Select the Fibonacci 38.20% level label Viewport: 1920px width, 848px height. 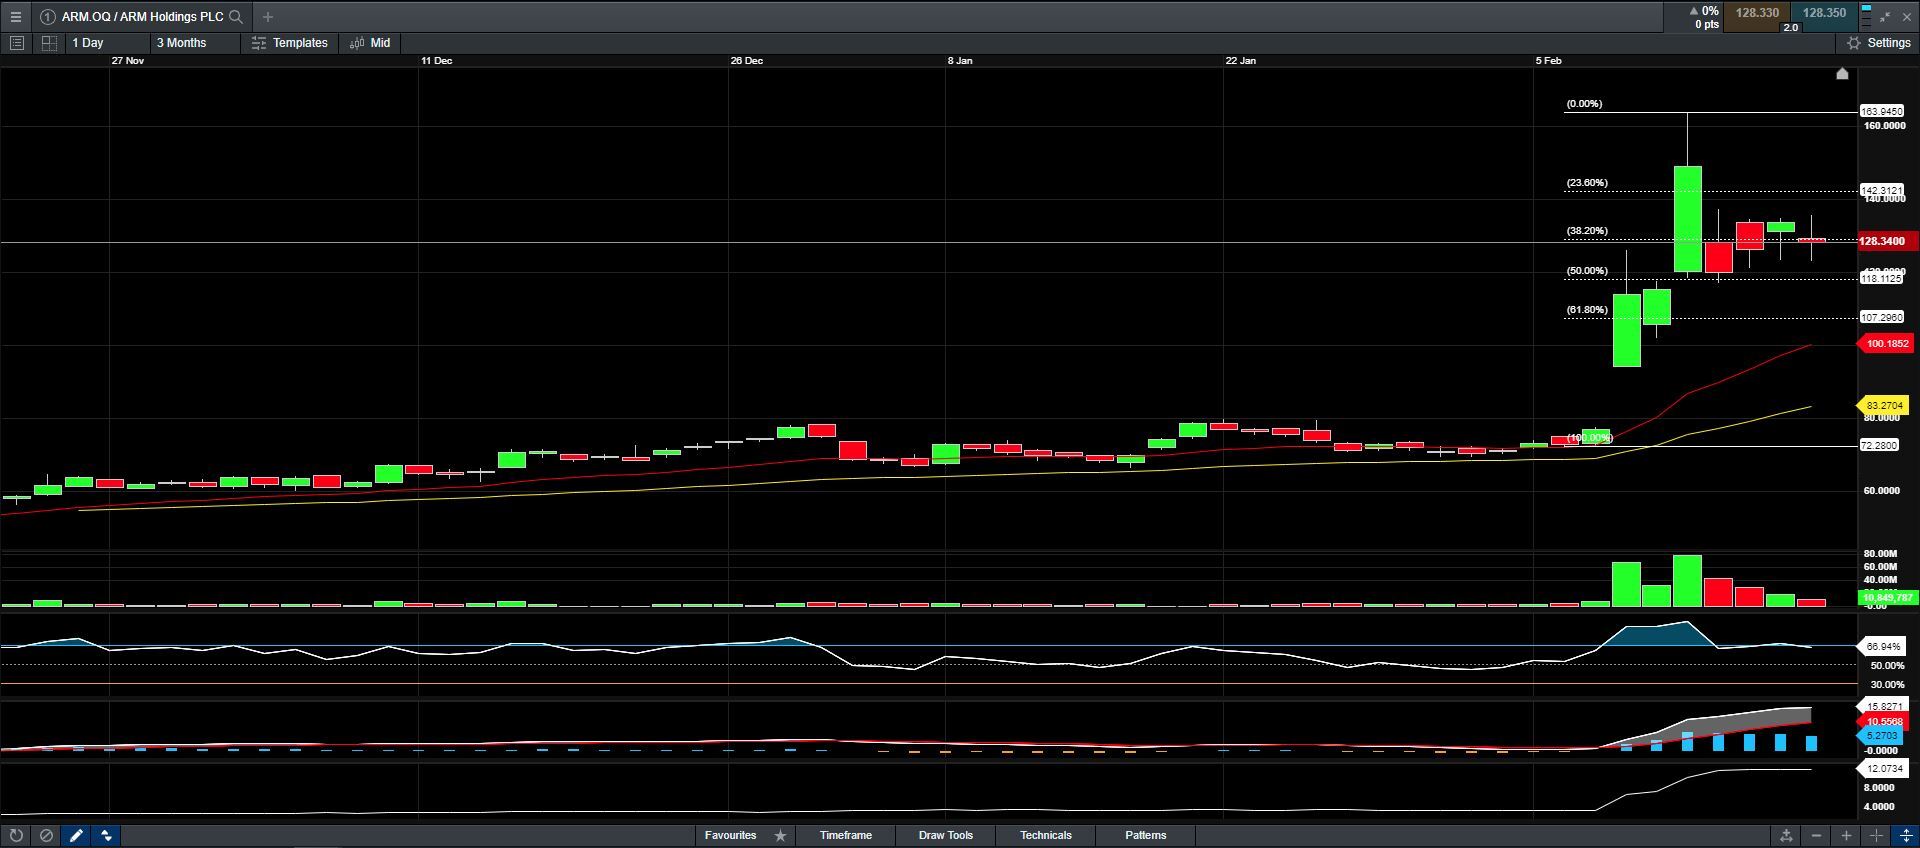click(x=1587, y=231)
